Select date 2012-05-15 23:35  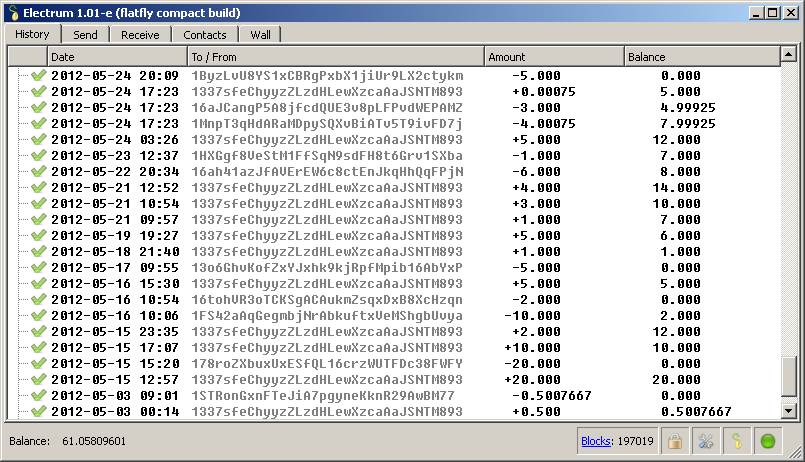coord(115,332)
